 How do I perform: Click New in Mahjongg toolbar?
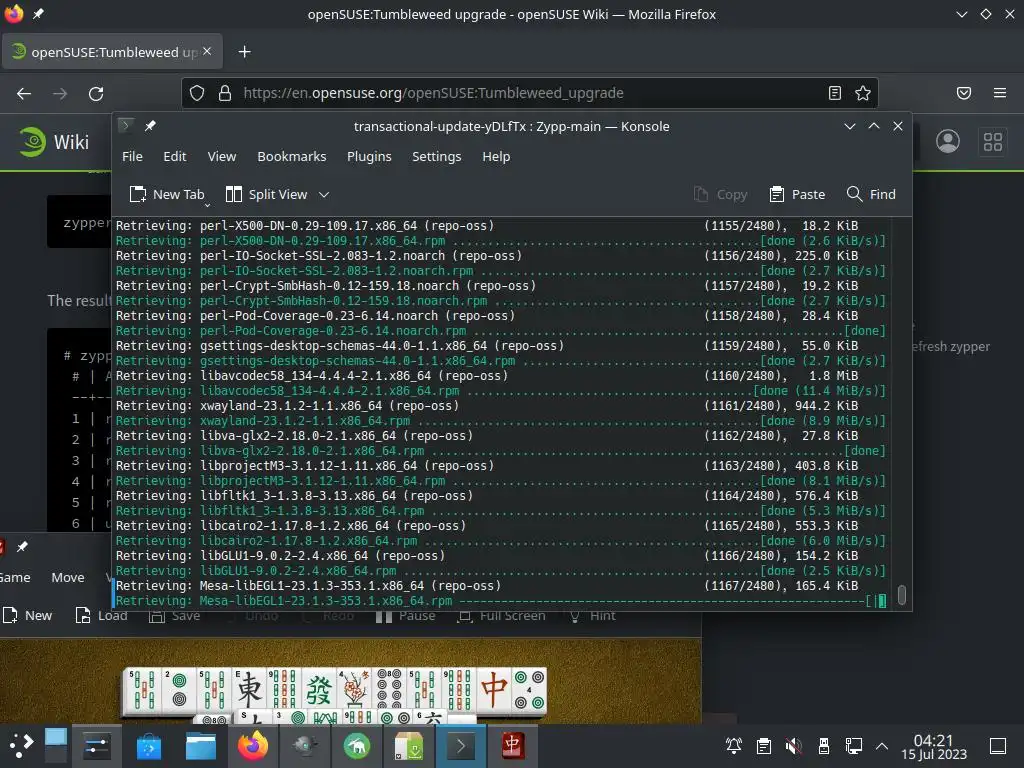(27, 615)
